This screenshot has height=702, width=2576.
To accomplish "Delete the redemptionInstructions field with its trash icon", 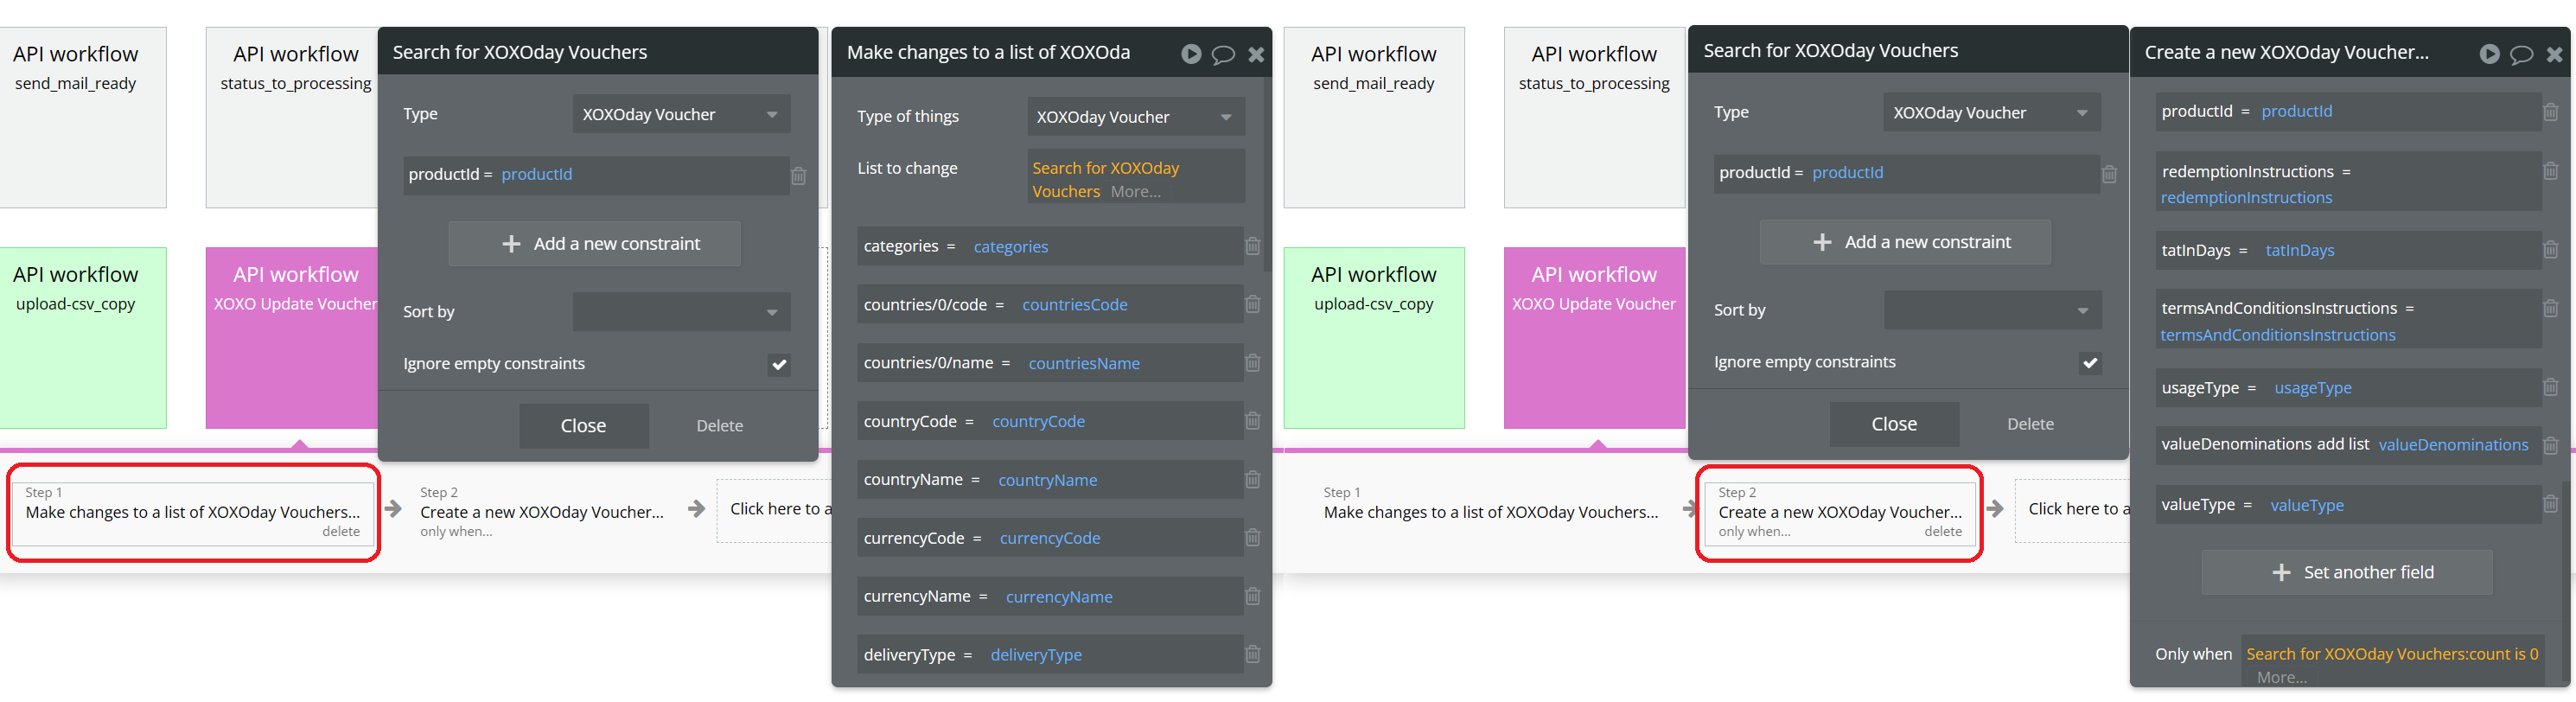I will [x=2551, y=171].
